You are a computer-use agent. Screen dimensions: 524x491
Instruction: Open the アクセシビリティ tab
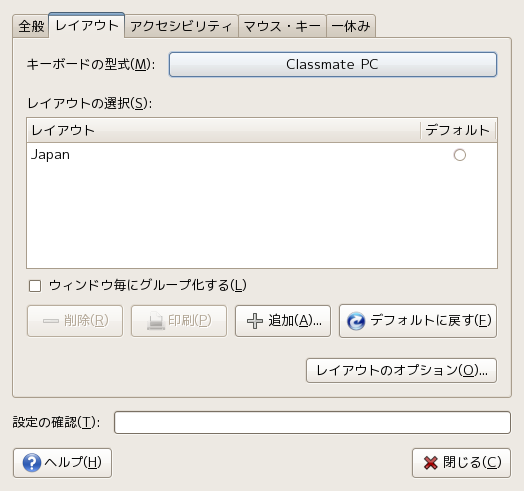181,26
